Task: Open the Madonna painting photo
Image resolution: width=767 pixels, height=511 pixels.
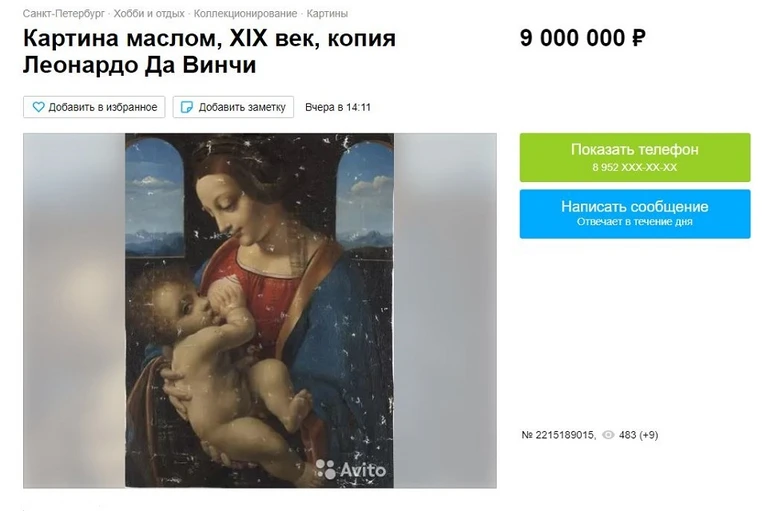Action: [259, 311]
